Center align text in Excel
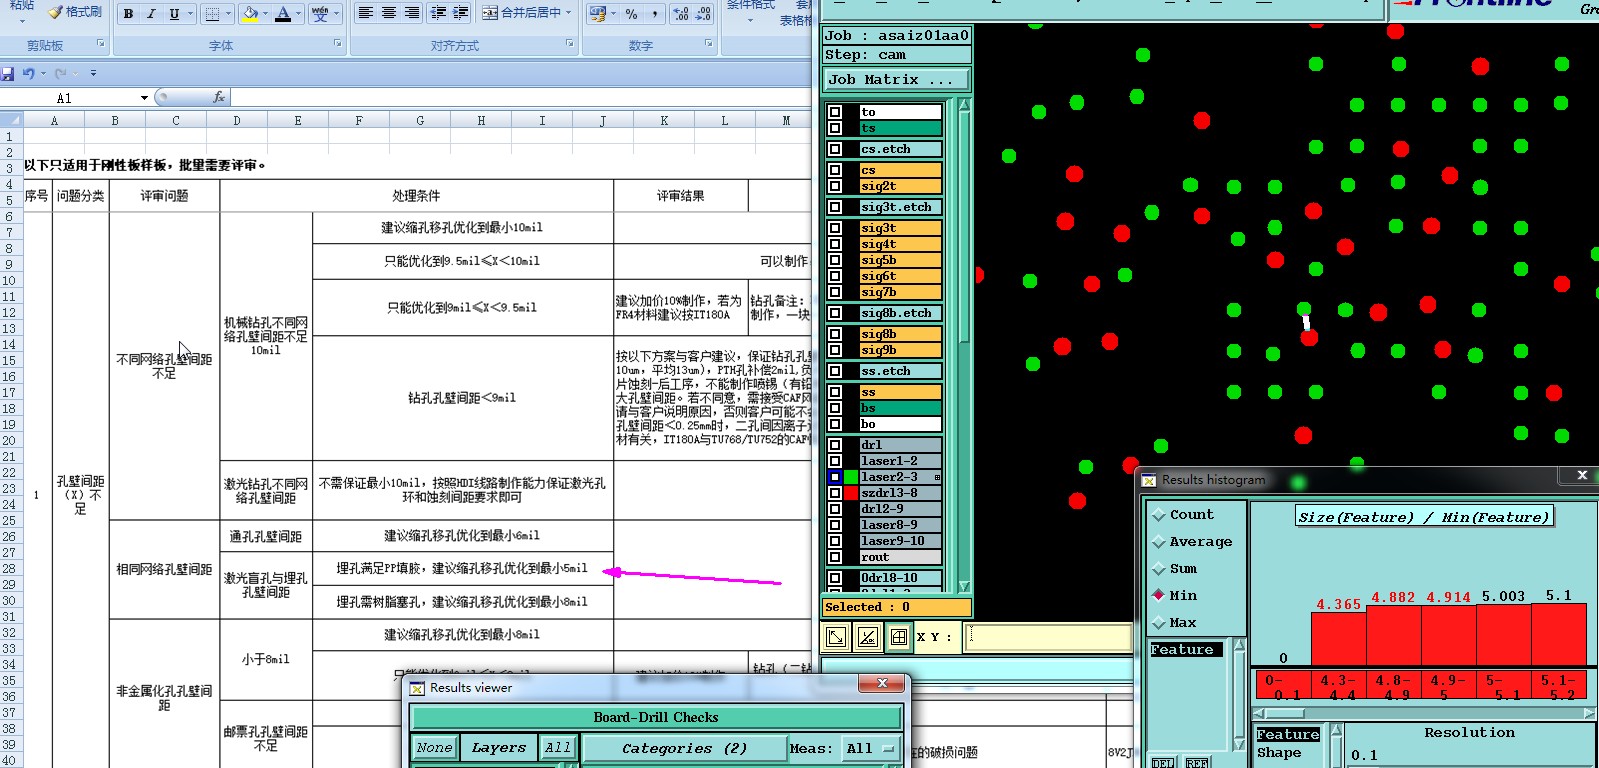Viewport: 1599px width, 768px height. (x=389, y=13)
